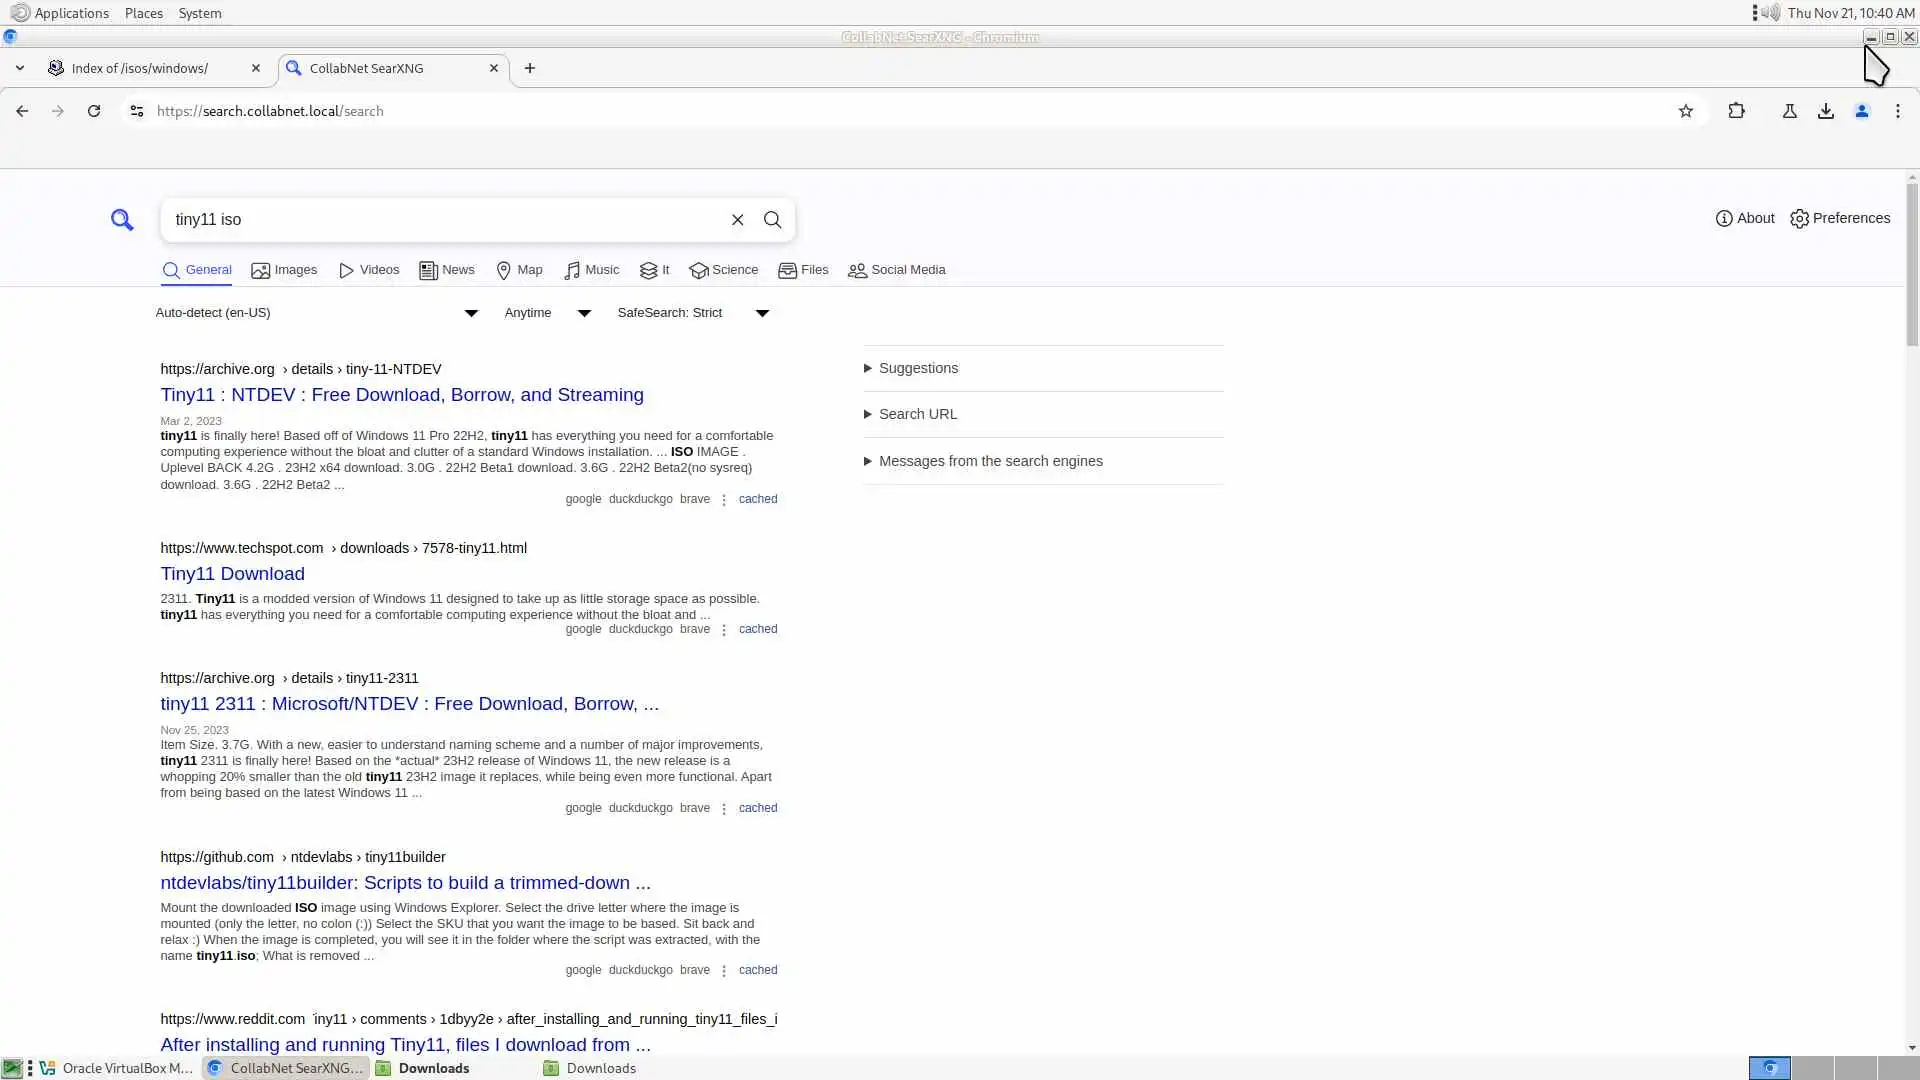This screenshot has width=1920, height=1080.
Task: Click the magnifier search submit icon
Action: pos(772,220)
